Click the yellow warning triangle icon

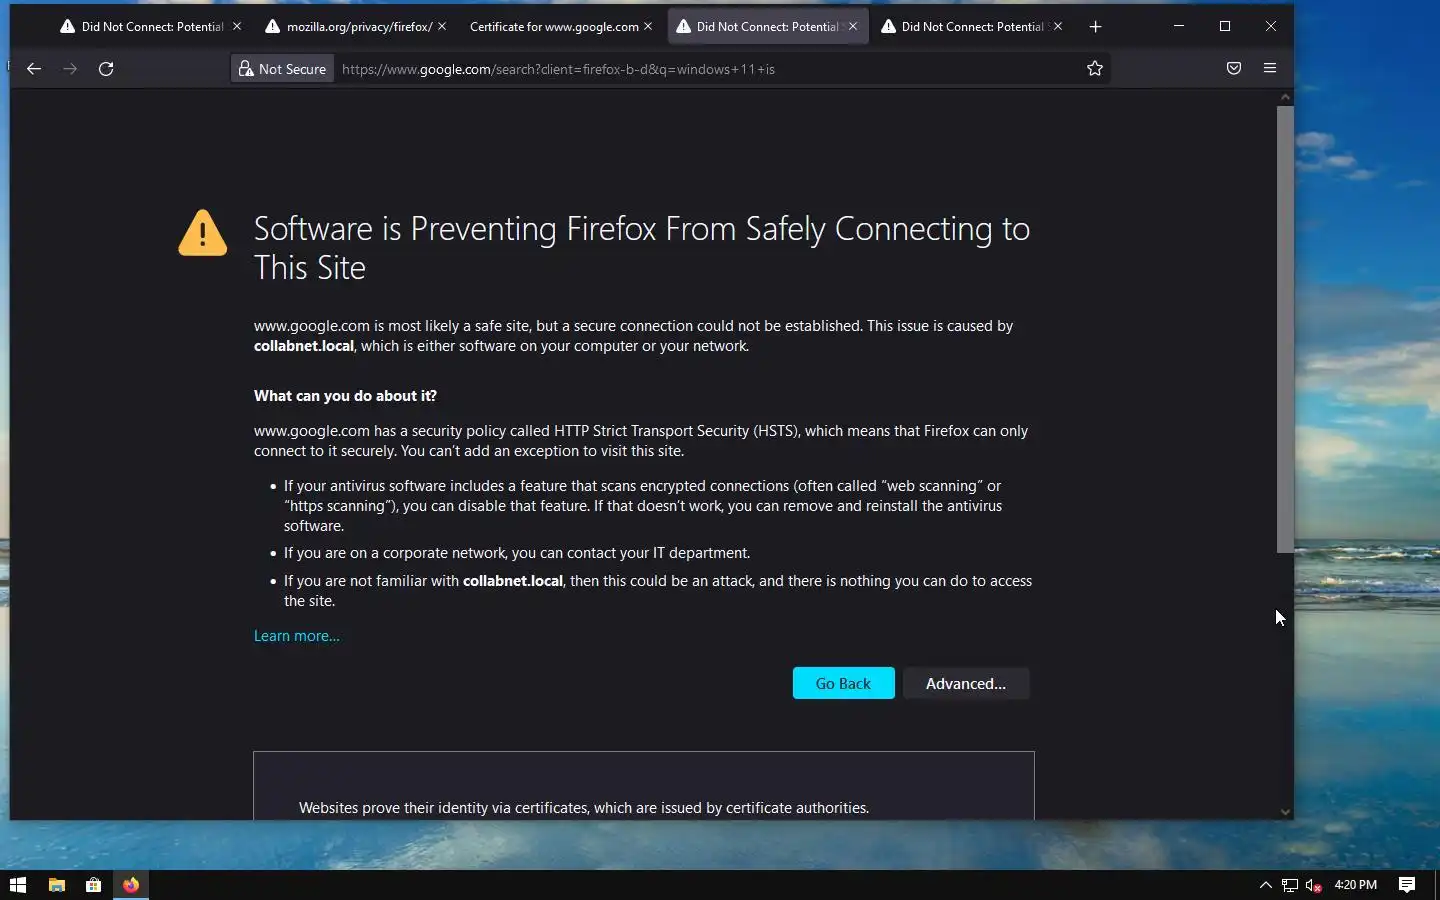203,233
